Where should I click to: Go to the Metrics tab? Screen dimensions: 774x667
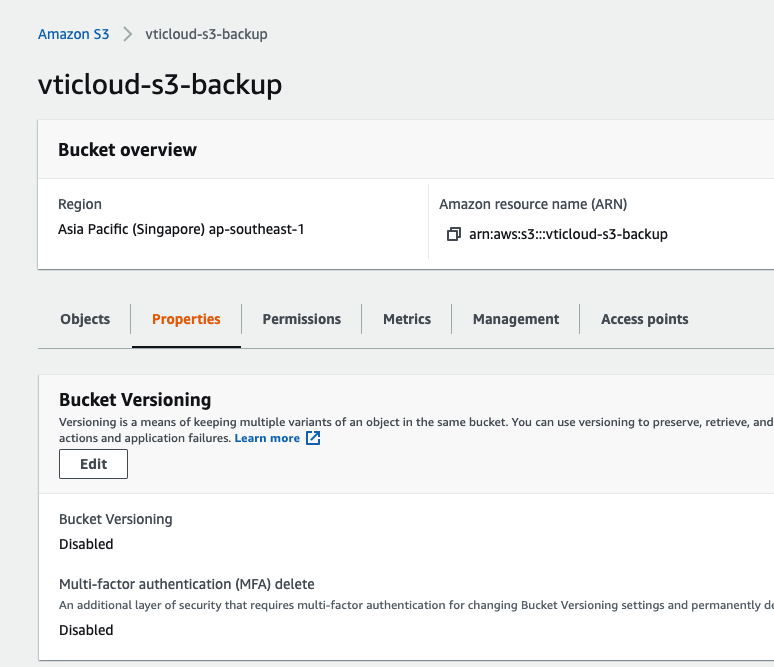coord(407,319)
